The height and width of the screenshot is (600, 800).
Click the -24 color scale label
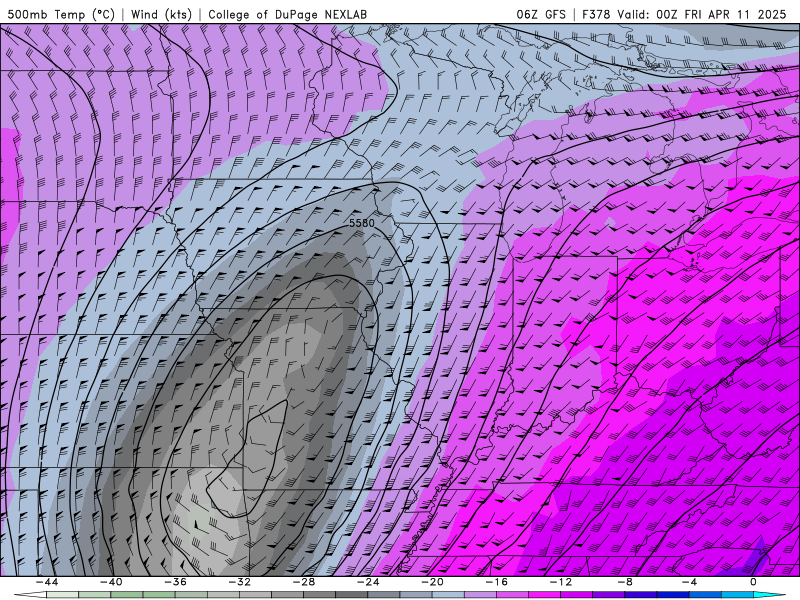(368, 582)
